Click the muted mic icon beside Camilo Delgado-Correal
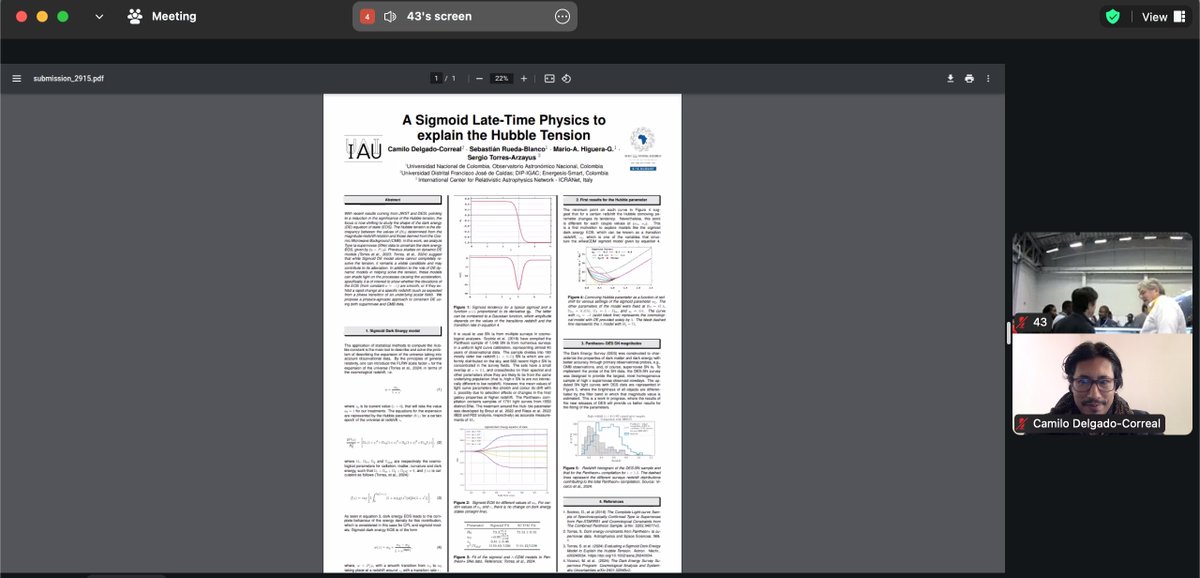 (1023, 423)
